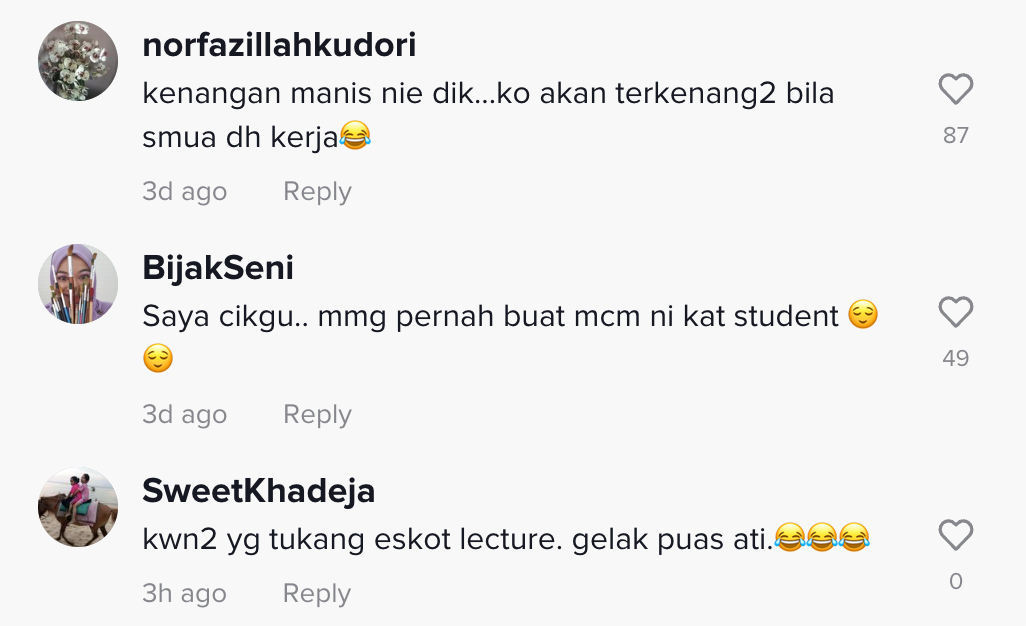Reply to norfazillahkudori's comment
Viewport: 1026px width, 626px height.
(317, 191)
